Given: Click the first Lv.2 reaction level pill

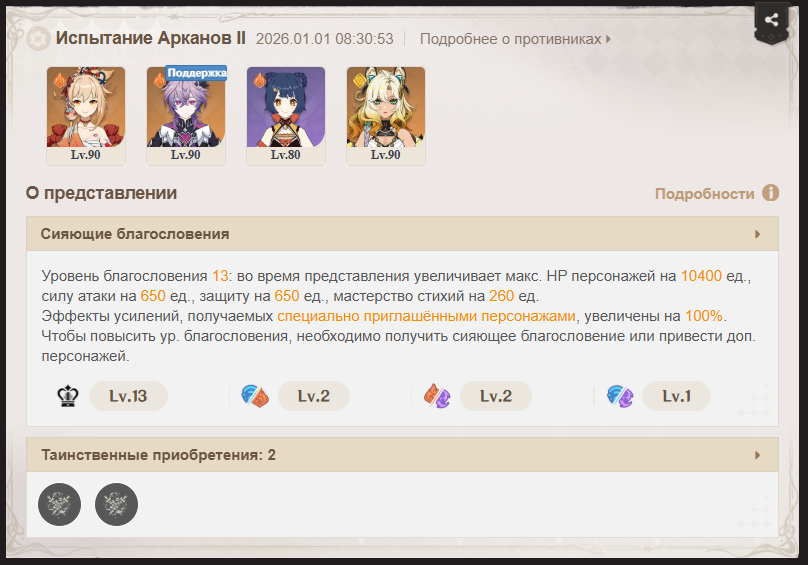Looking at the screenshot, I should click(x=314, y=396).
